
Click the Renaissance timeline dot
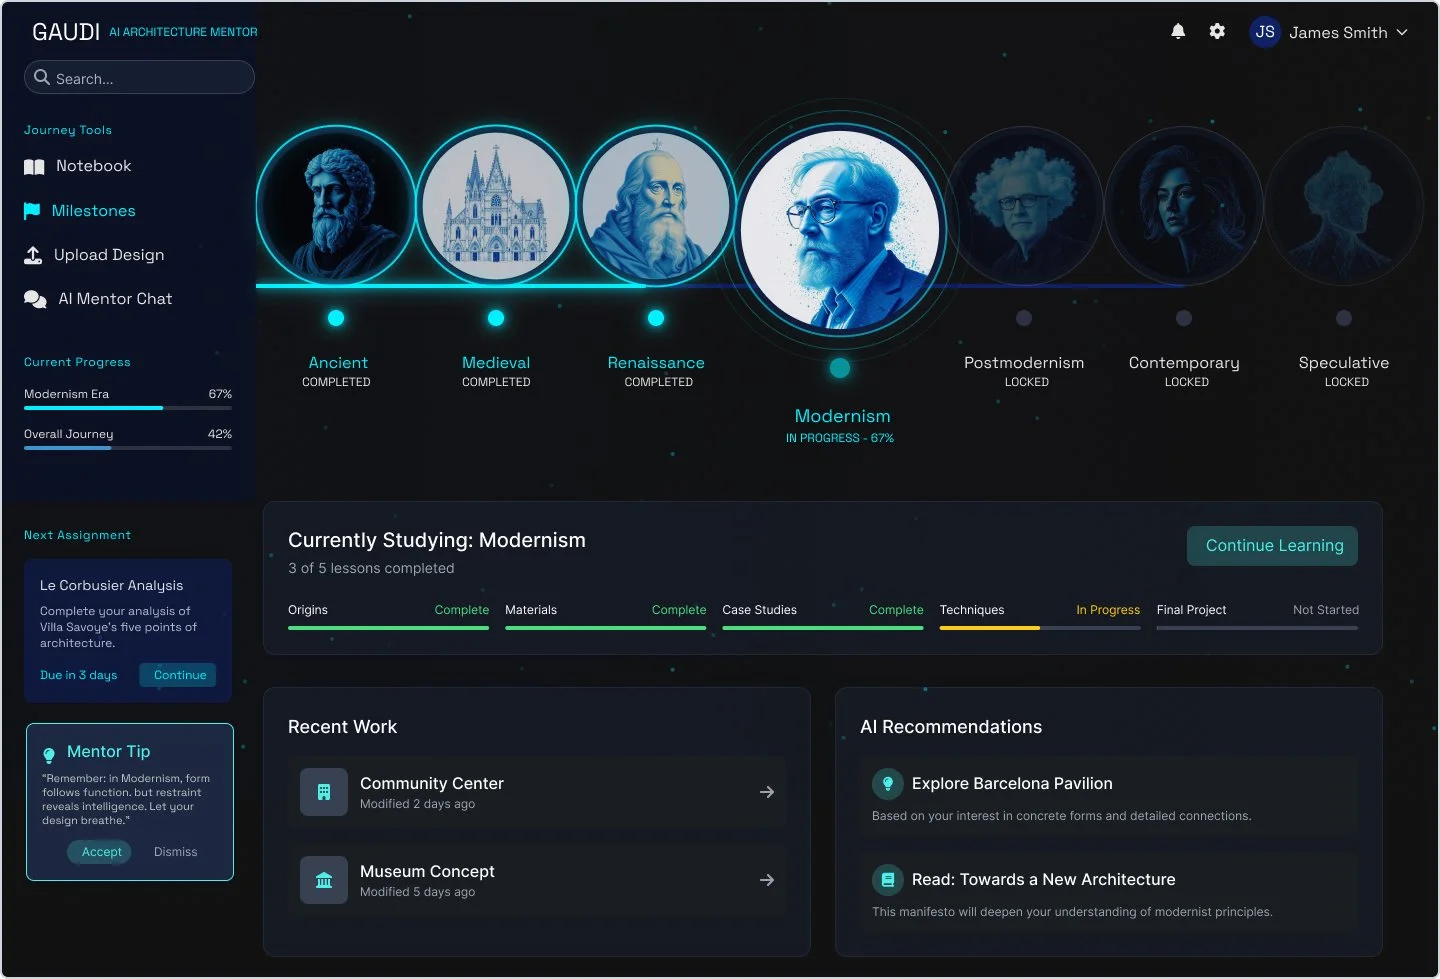pyautogui.click(x=656, y=318)
